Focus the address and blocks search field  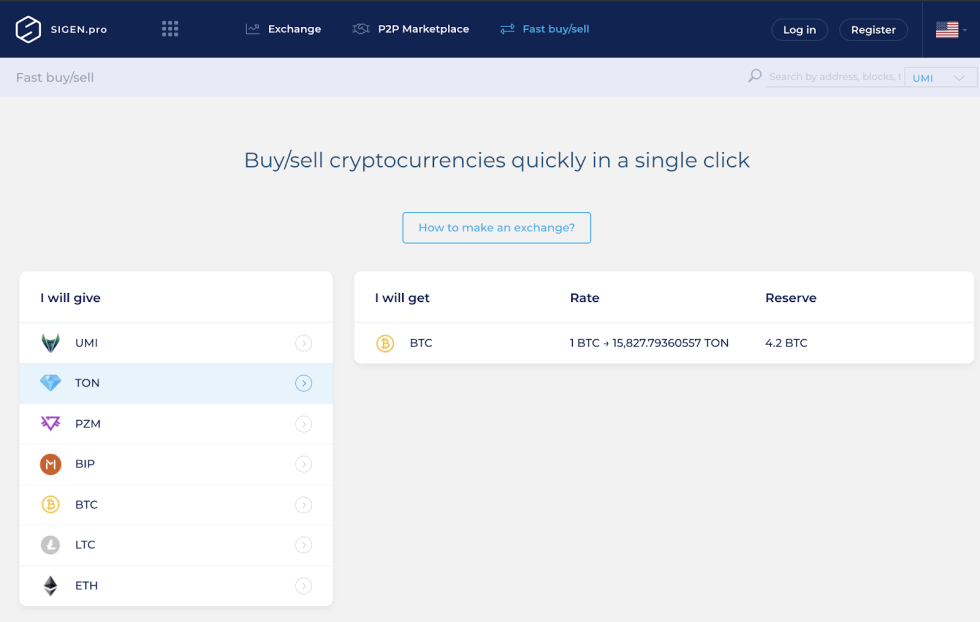click(834, 76)
